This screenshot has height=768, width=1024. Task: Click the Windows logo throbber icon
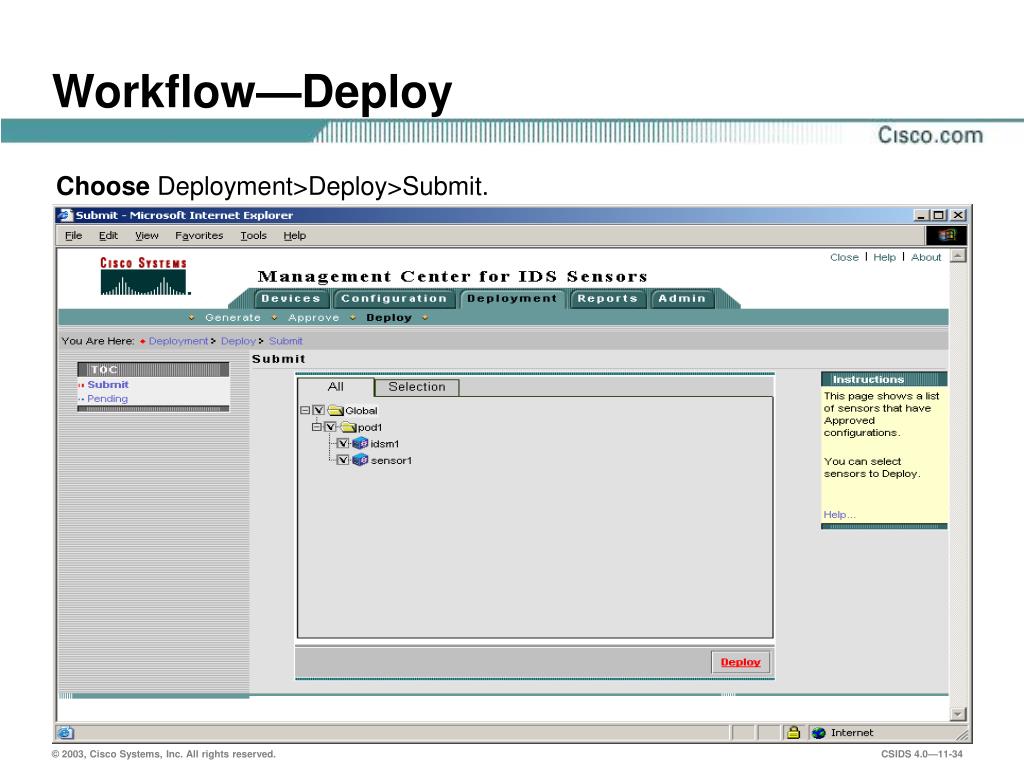click(946, 235)
